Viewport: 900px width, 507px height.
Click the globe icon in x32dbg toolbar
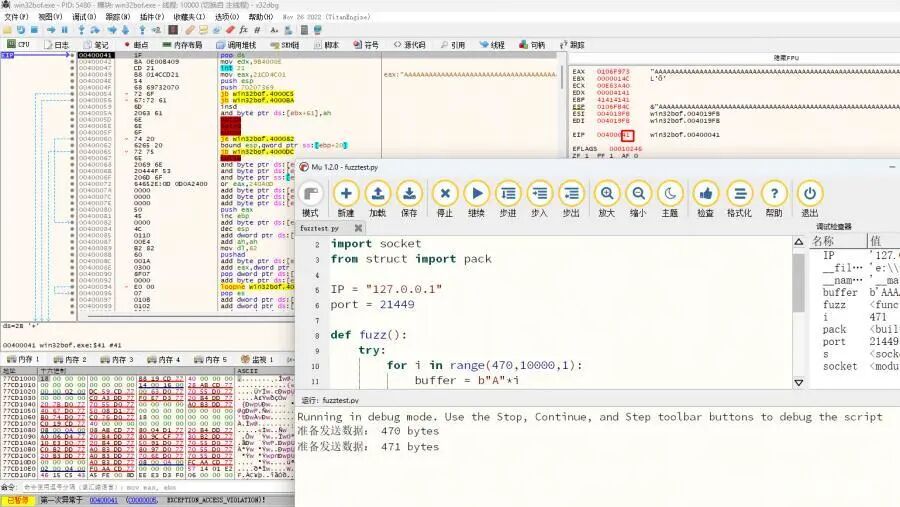(317, 30)
